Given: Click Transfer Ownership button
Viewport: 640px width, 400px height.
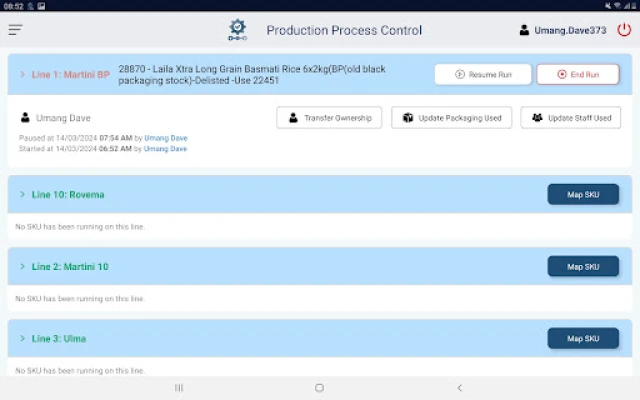Looking at the screenshot, I should pos(329,118).
